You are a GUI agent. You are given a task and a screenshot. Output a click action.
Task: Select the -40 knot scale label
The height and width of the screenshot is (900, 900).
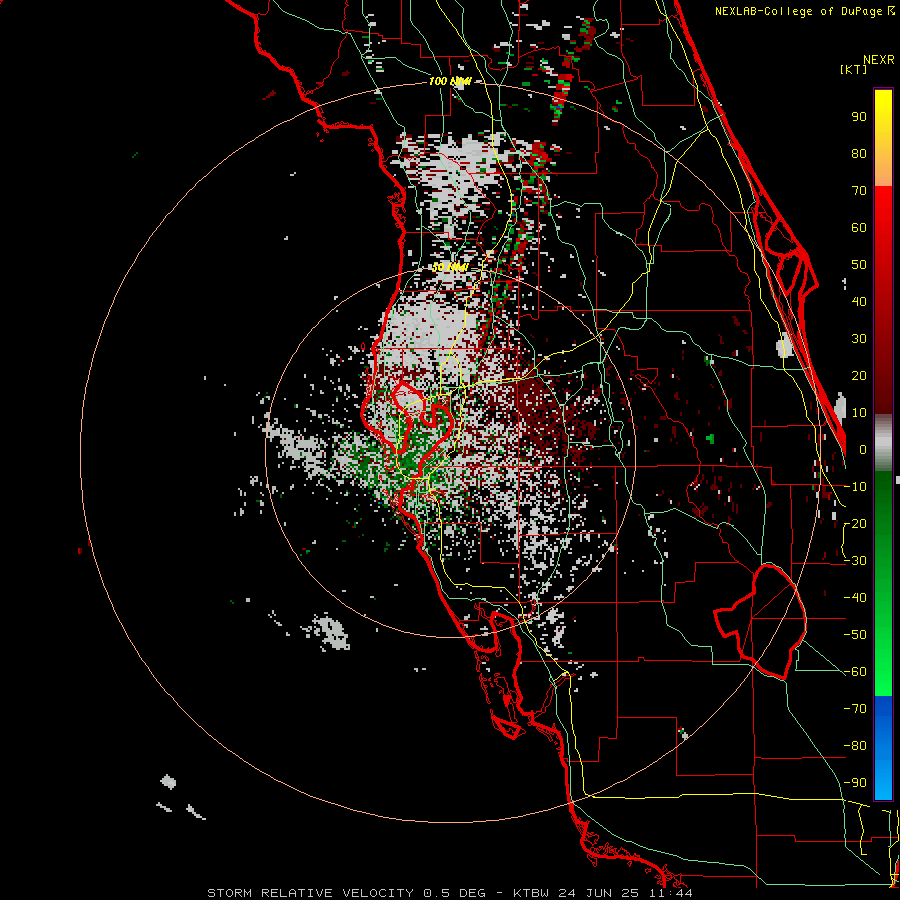[855, 598]
